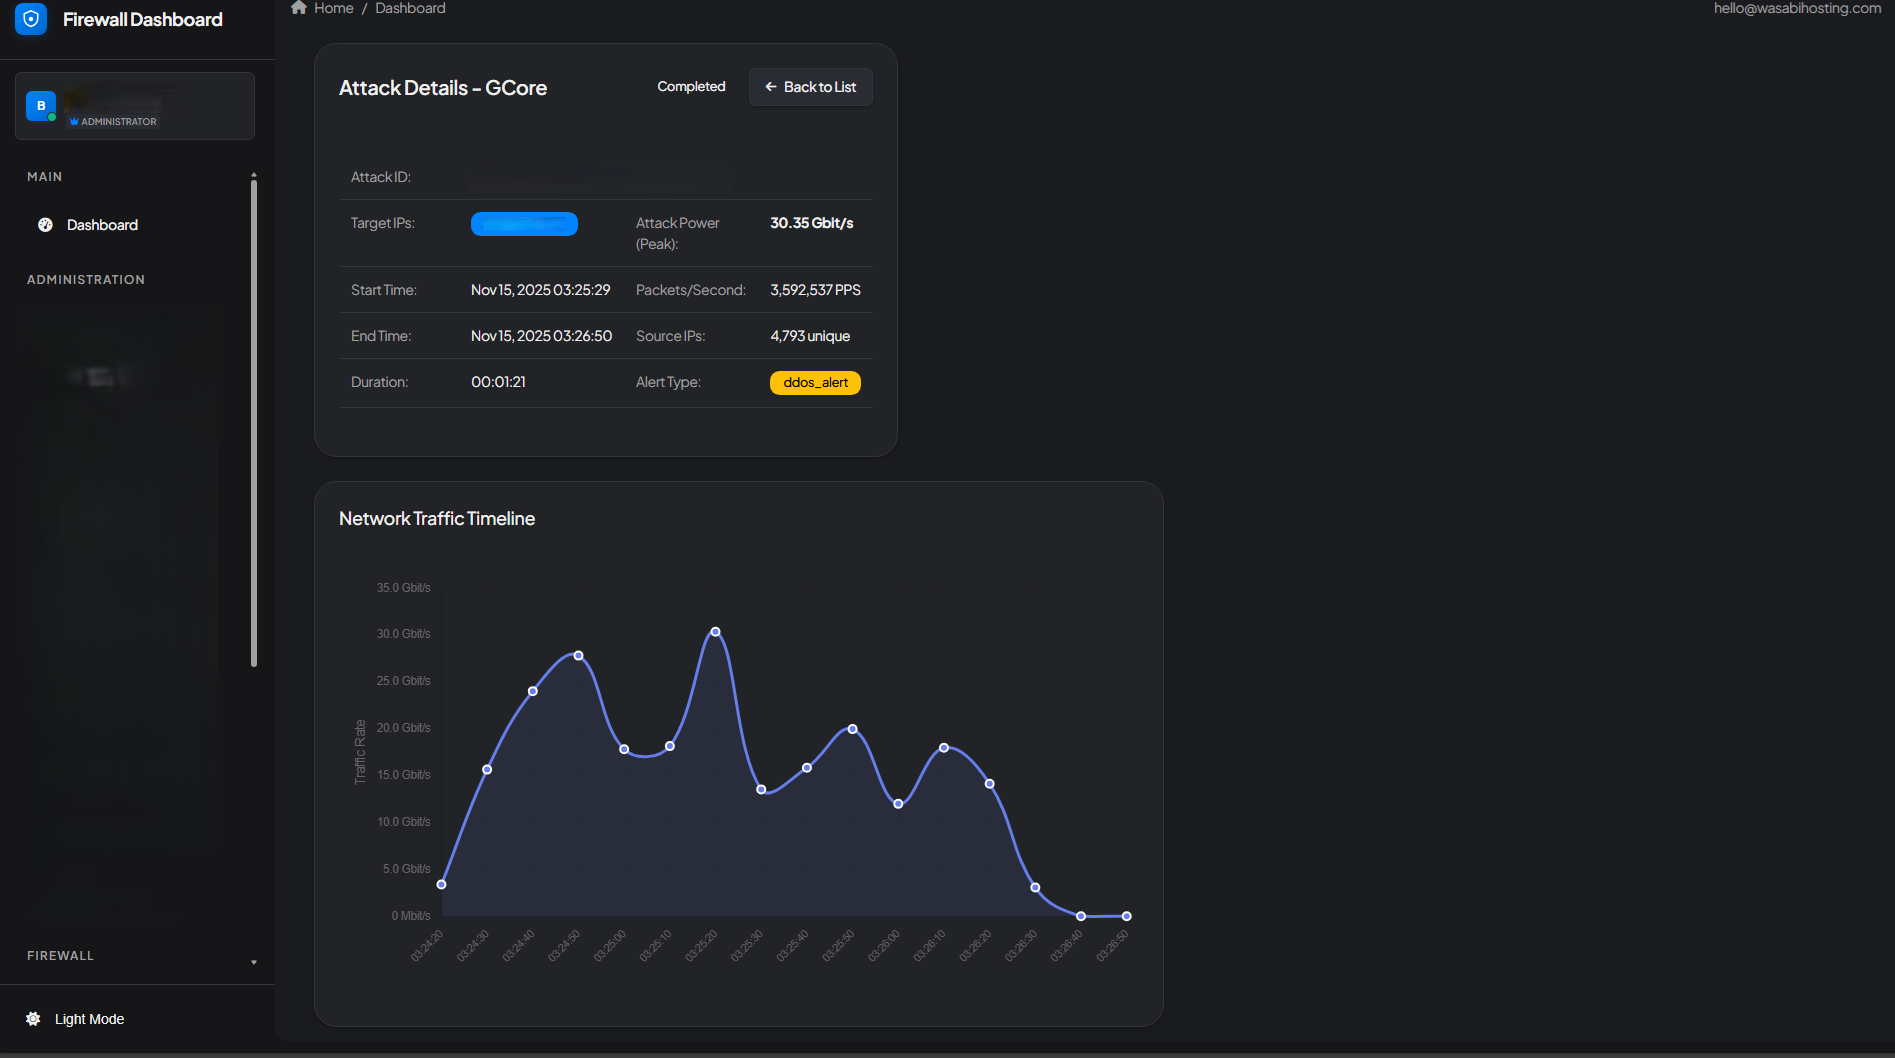
Task: Click the Dashboard gauge icon in sidebar
Action: [x=45, y=225]
